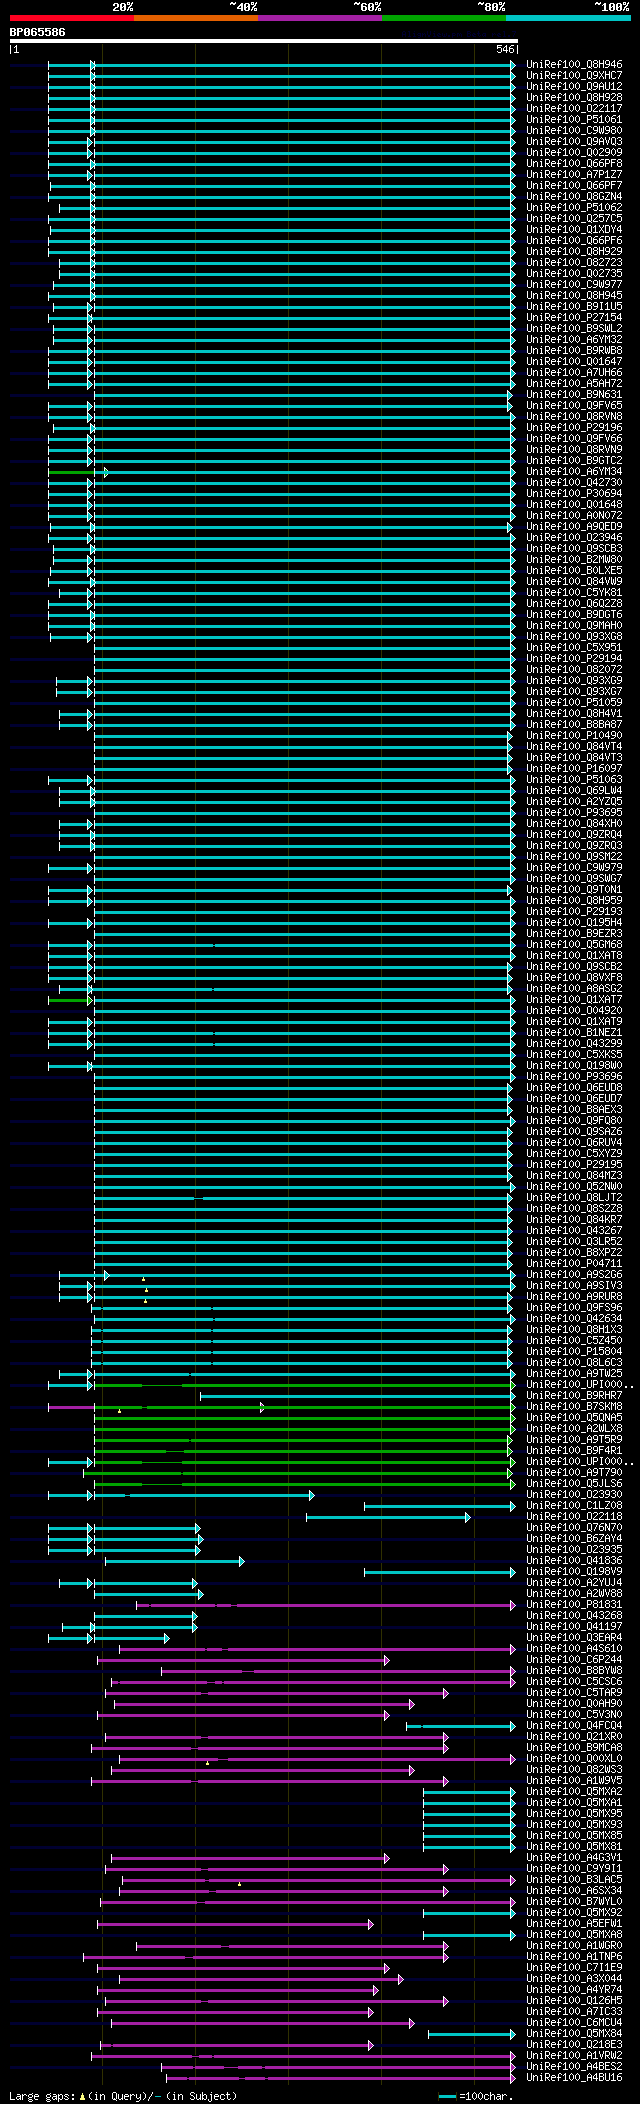Select the UniRef100_A8ASG2 label
Viewport: 640px width, 2104px height.
click(x=574, y=989)
